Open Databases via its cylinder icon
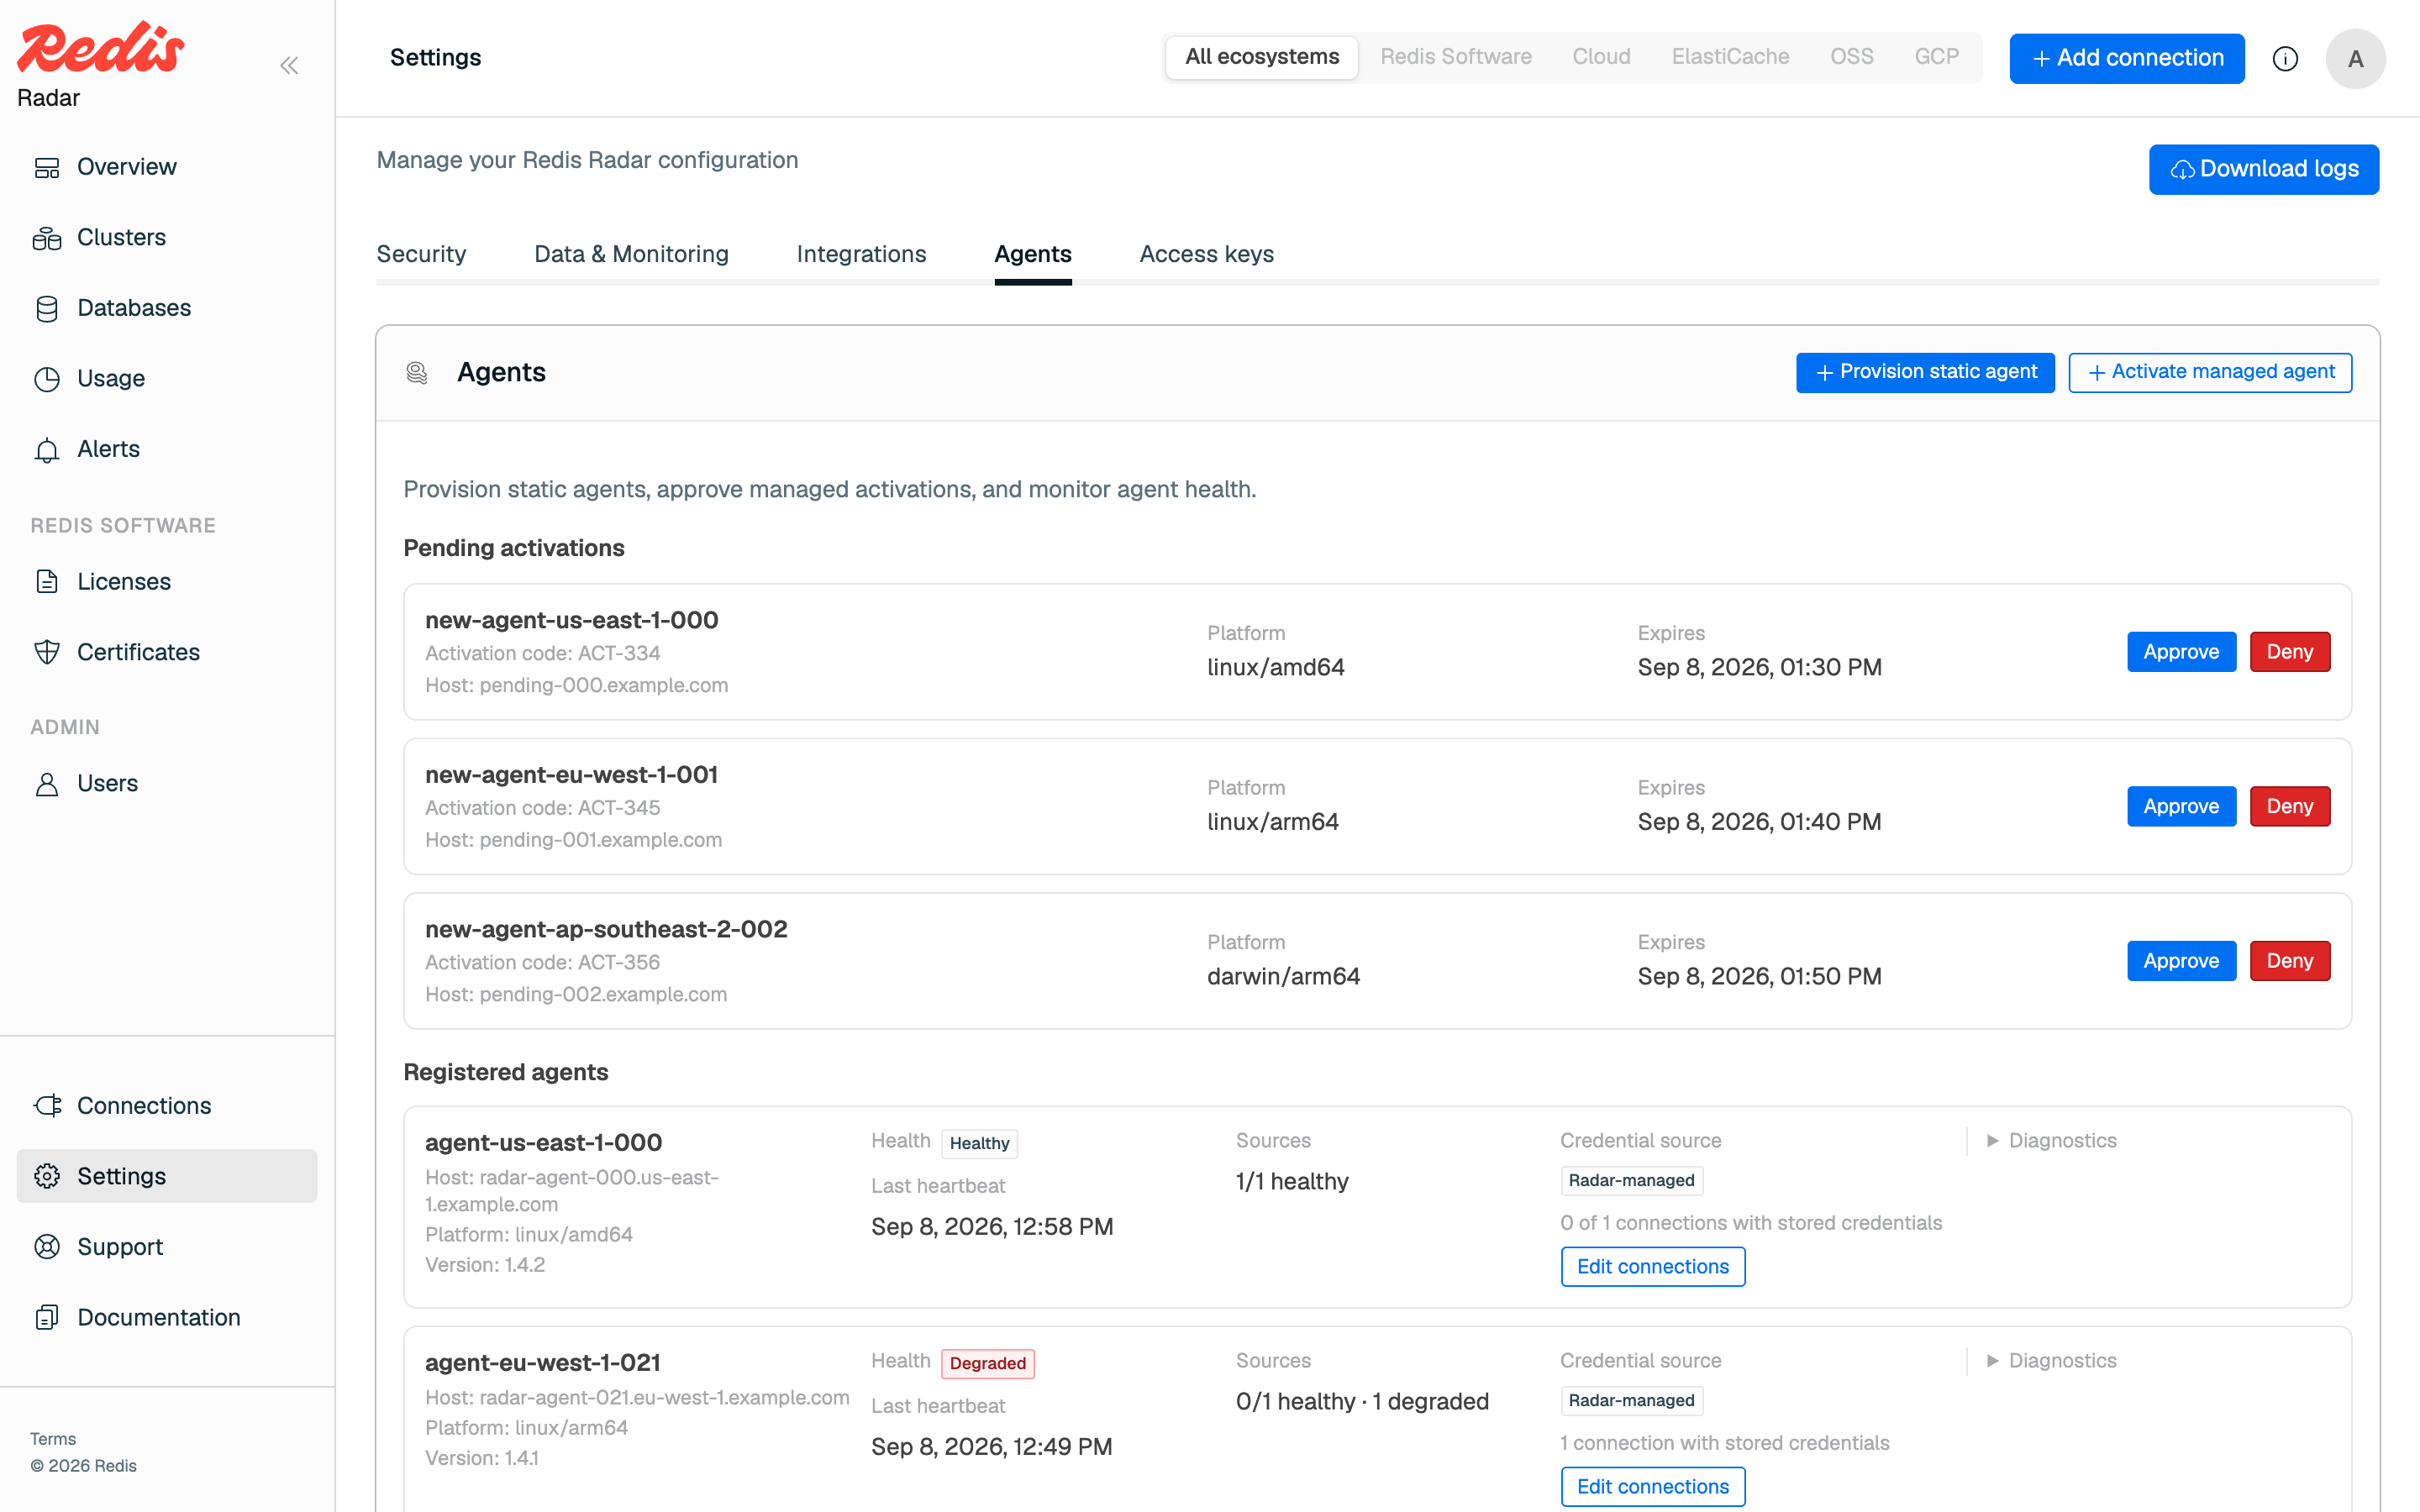 pos(47,308)
